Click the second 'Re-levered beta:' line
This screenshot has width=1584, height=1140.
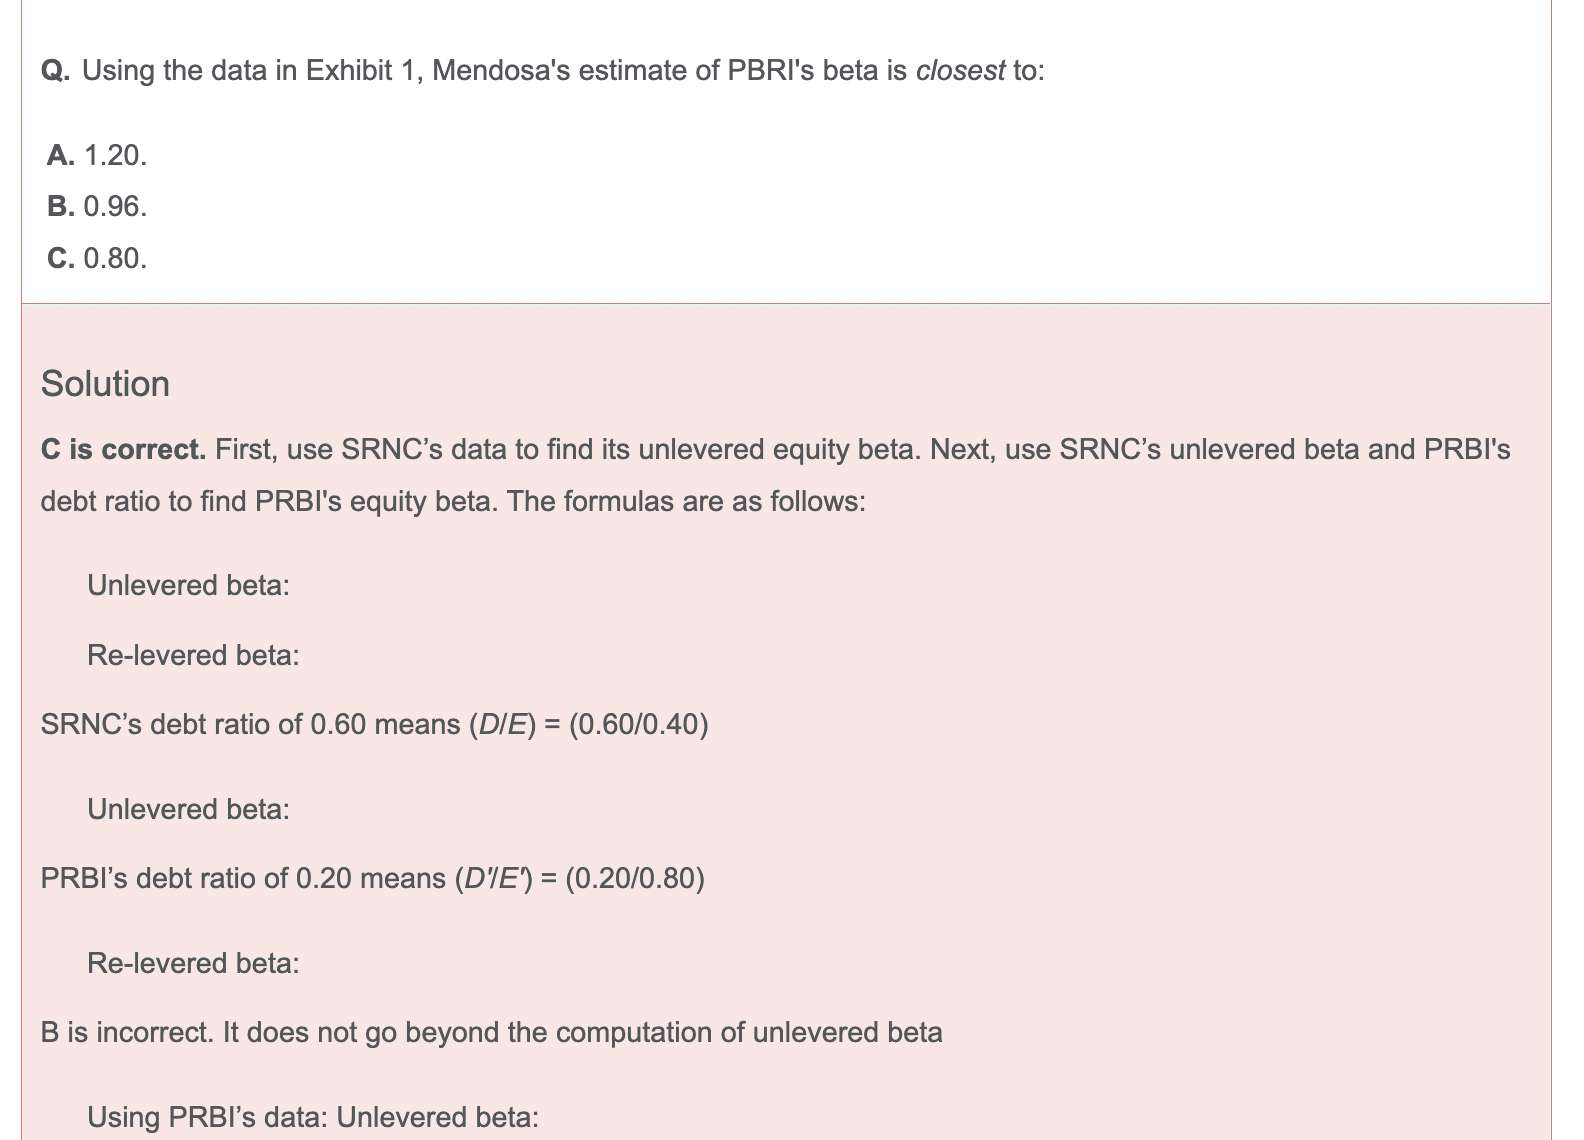[194, 963]
